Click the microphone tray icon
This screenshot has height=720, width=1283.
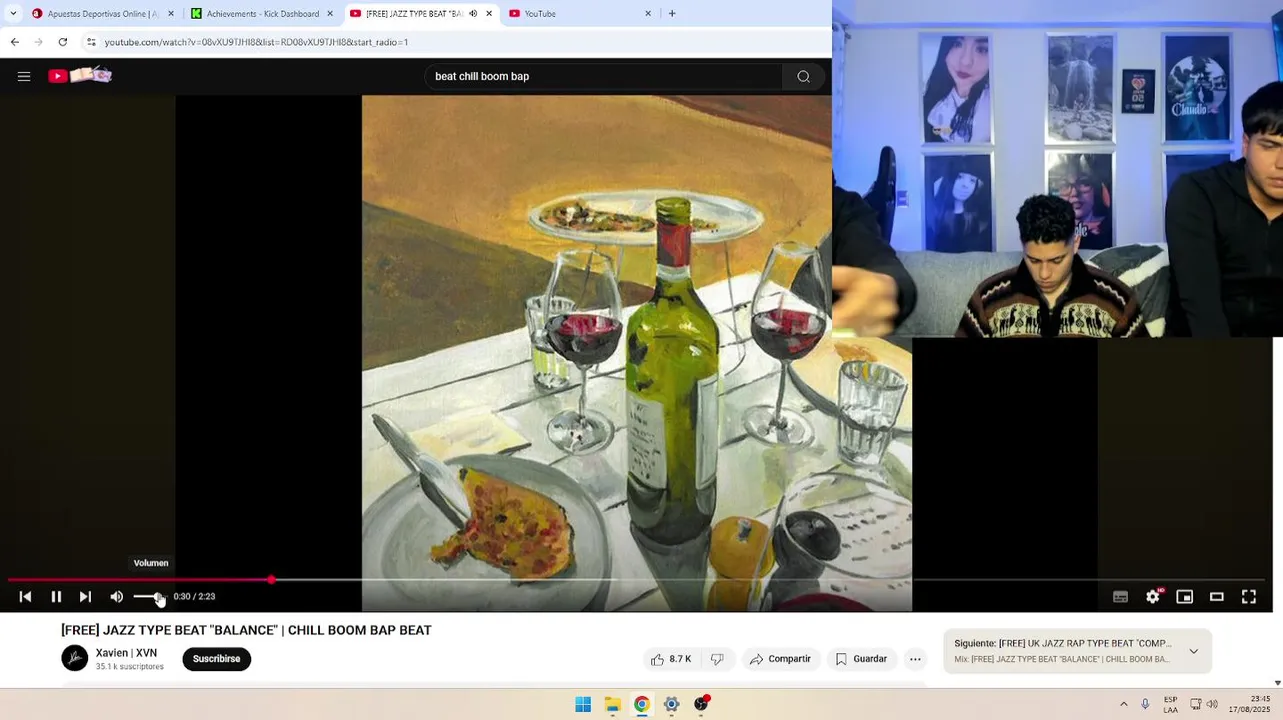pyautogui.click(x=1145, y=704)
